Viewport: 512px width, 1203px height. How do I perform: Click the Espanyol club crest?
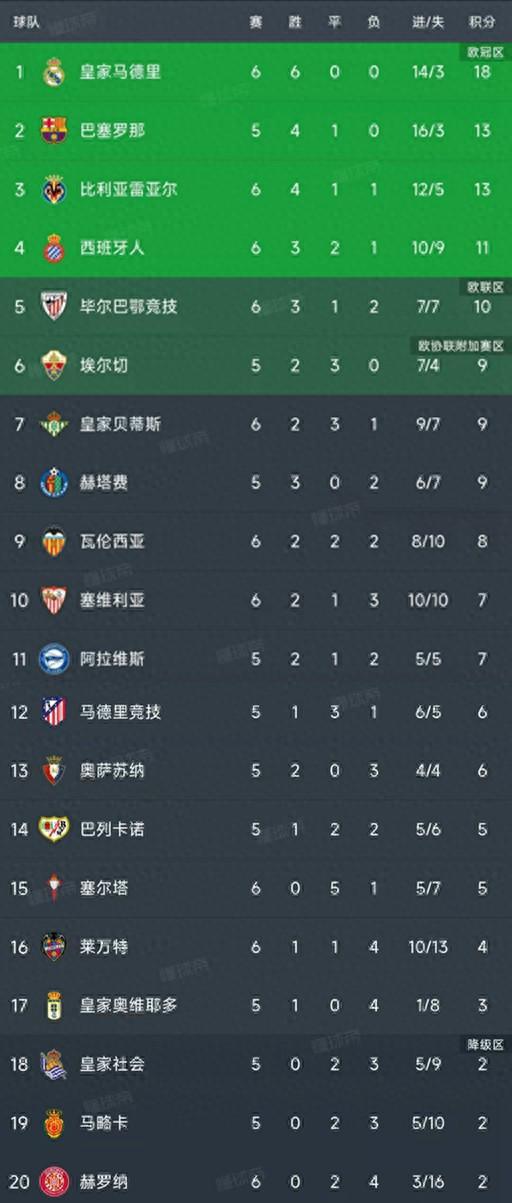tap(53, 248)
